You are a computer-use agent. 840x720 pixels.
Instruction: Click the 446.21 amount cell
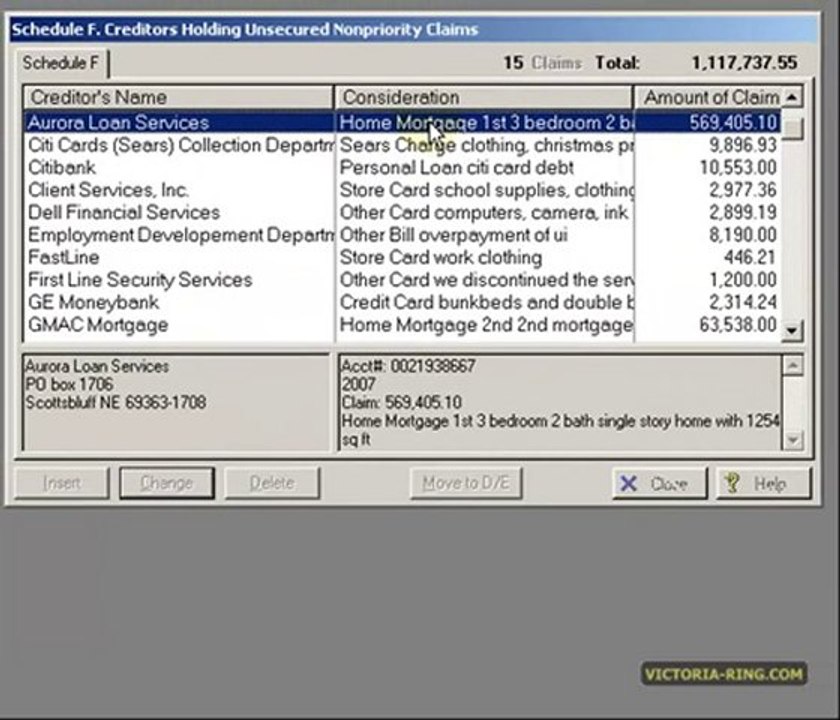708,258
